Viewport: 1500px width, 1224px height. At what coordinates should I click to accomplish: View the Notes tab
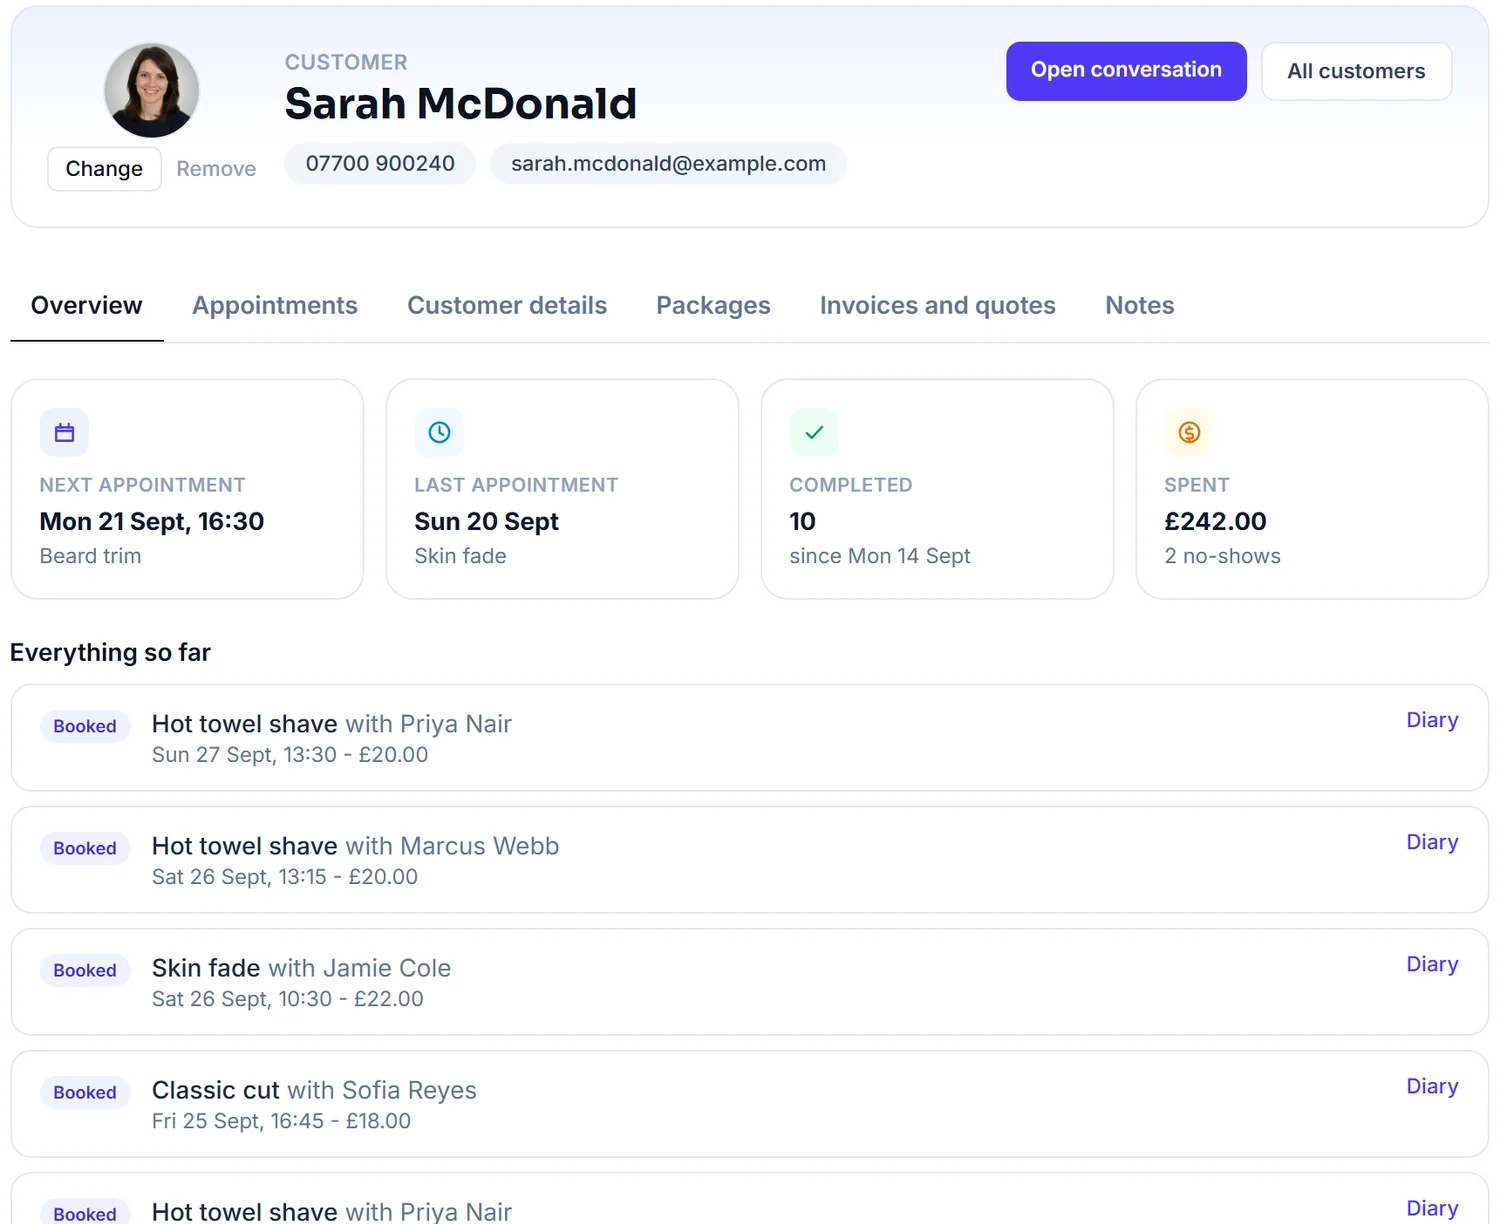click(1140, 305)
